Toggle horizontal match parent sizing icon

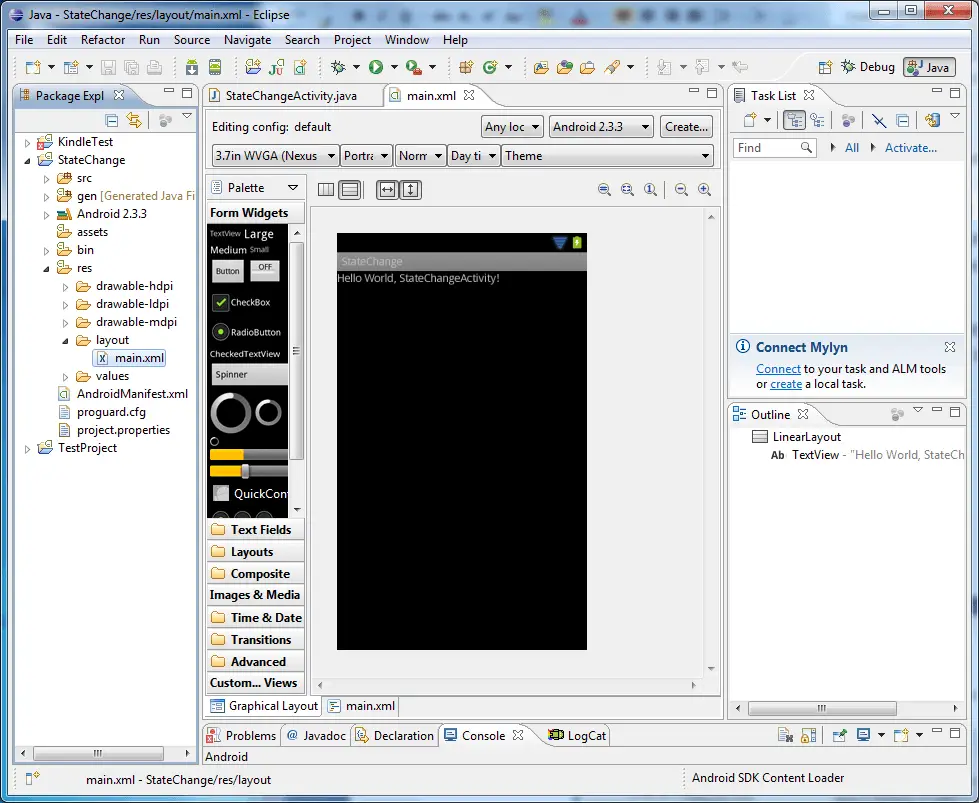tap(387, 189)
